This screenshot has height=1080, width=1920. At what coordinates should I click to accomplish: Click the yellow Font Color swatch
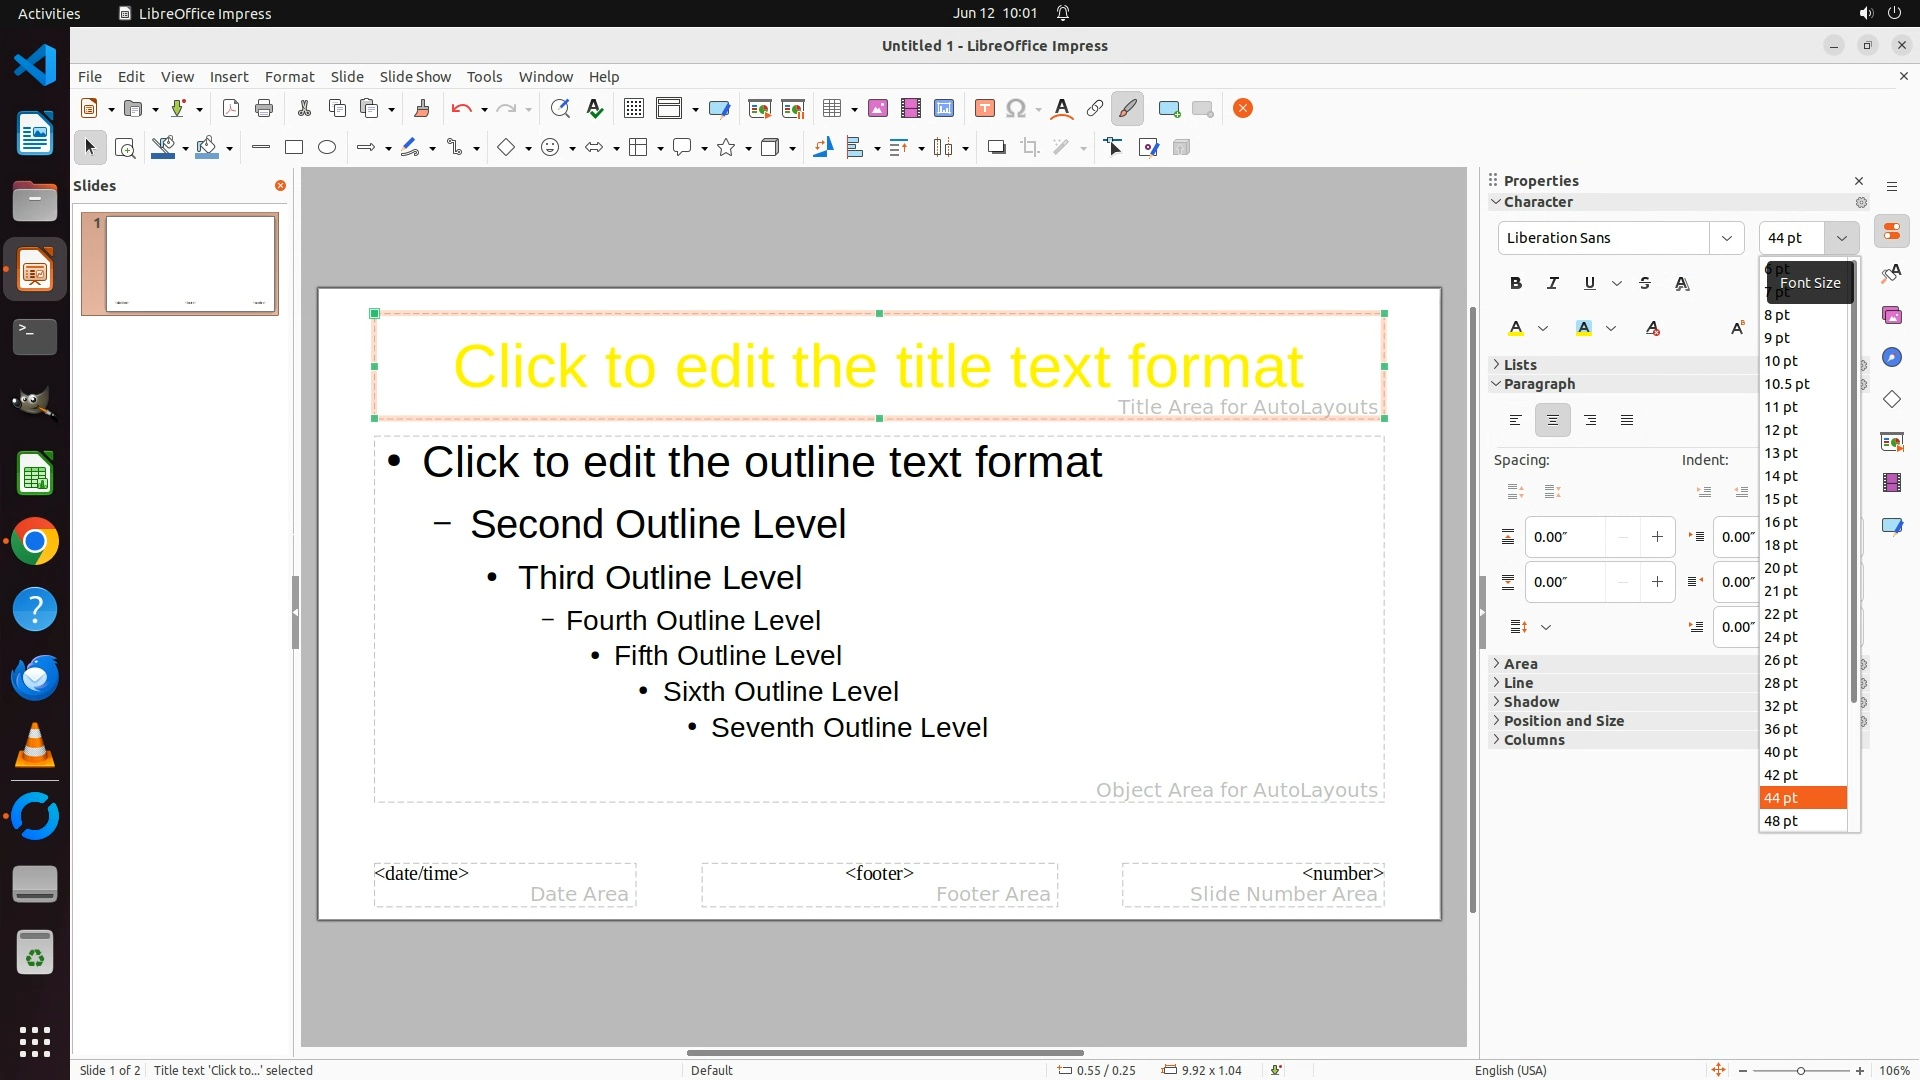1516,329
